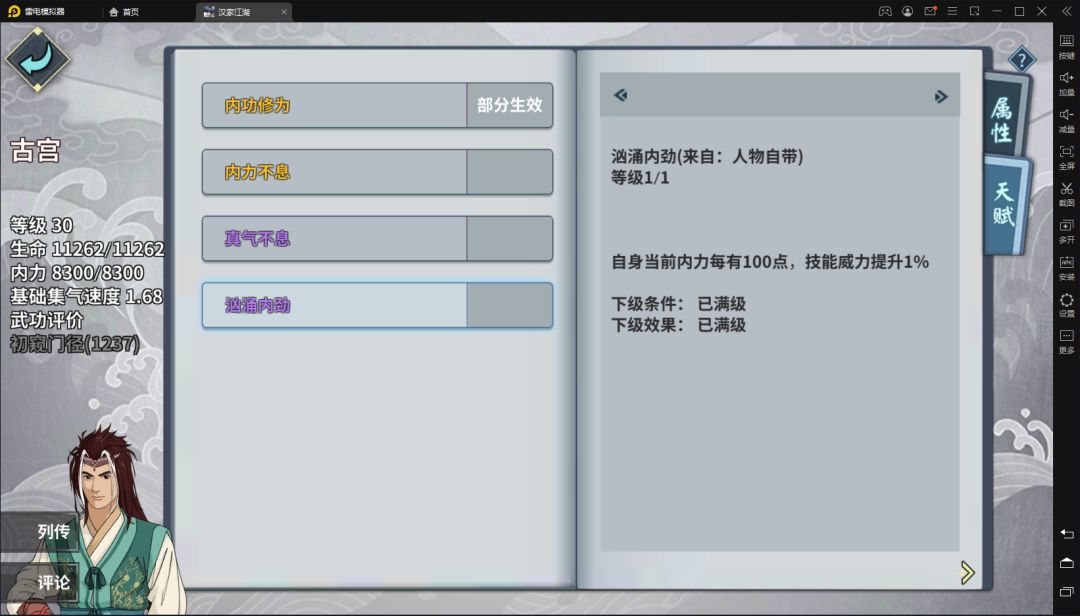
Task: Click the install APK icon
Action: click(x=1066, y=267)
